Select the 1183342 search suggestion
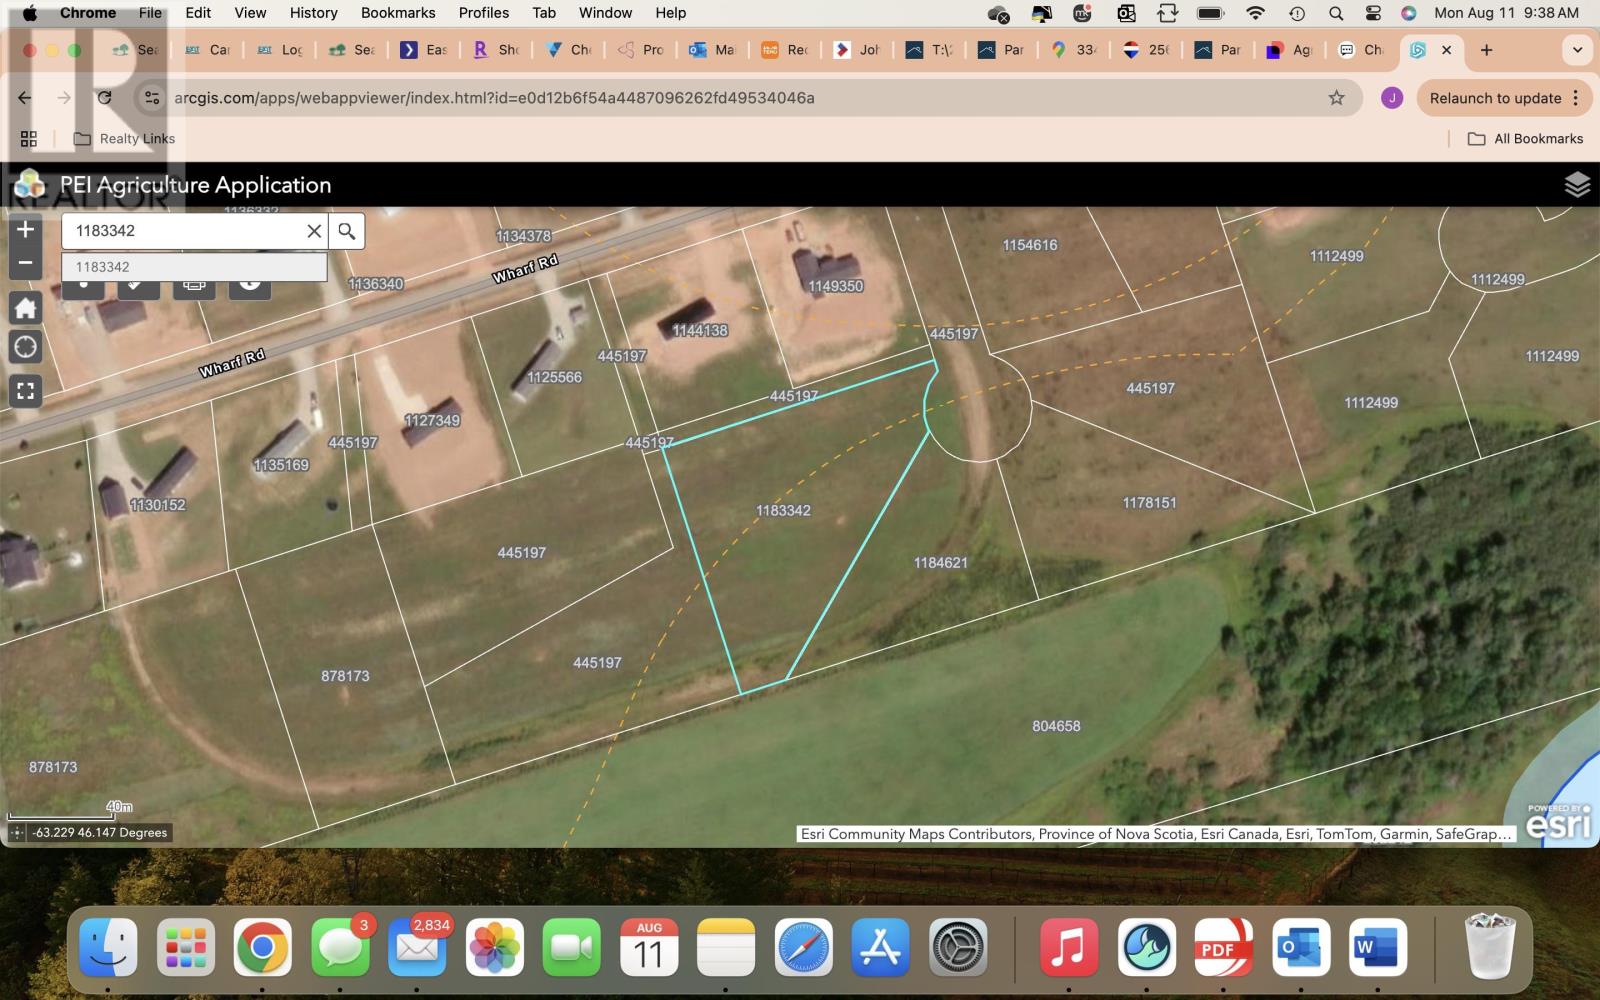Viewport: 1600px width, 1000px height. tap(194, 267)
